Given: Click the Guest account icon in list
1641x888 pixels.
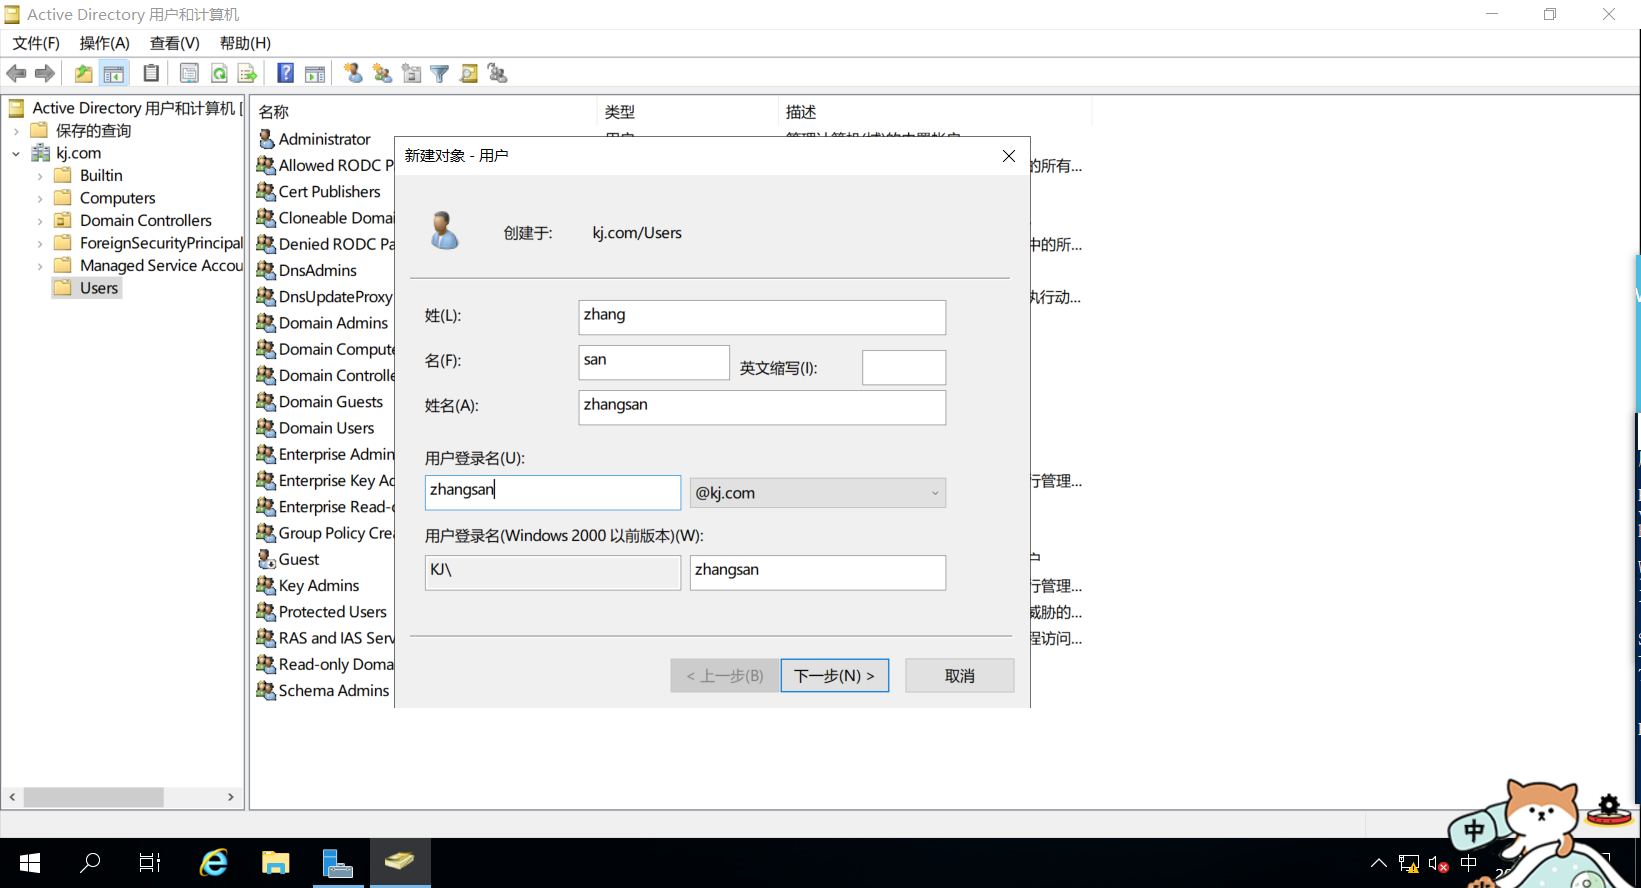Looking at the screenshot, I should (266, 559).
